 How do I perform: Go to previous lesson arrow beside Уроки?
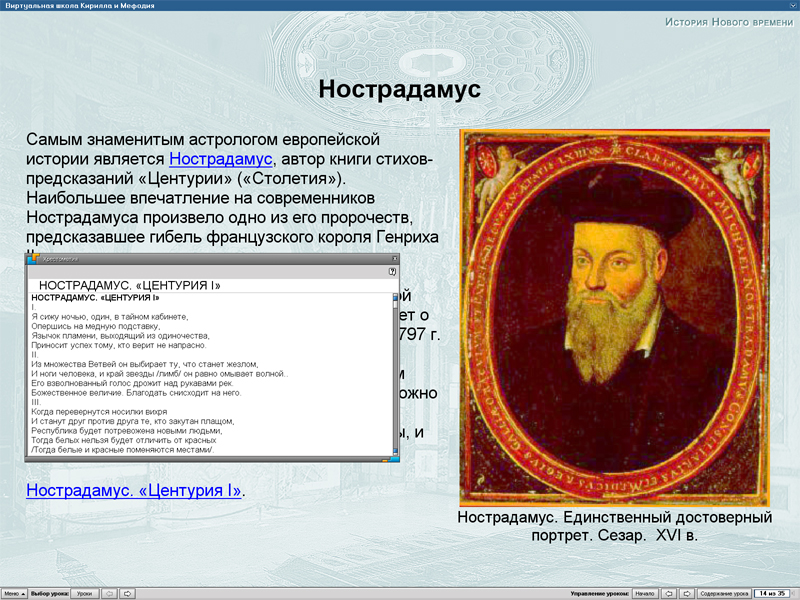tap(110, 593)
